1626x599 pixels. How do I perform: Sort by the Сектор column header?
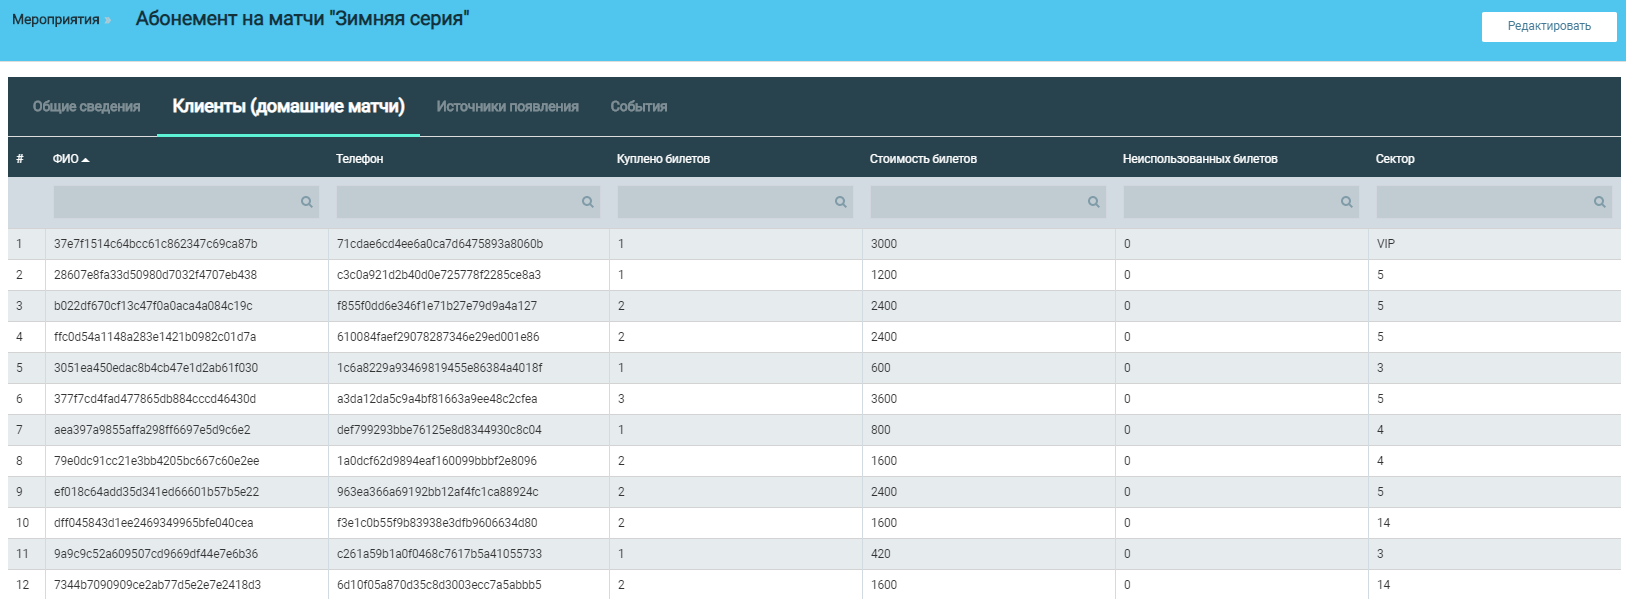click(x=1394, y=159)
